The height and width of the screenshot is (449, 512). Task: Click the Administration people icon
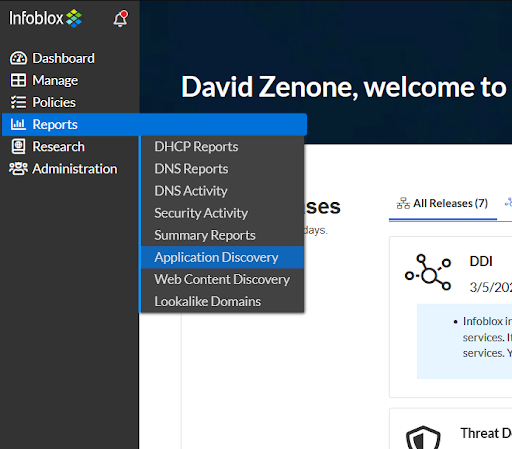pos(18,169)
